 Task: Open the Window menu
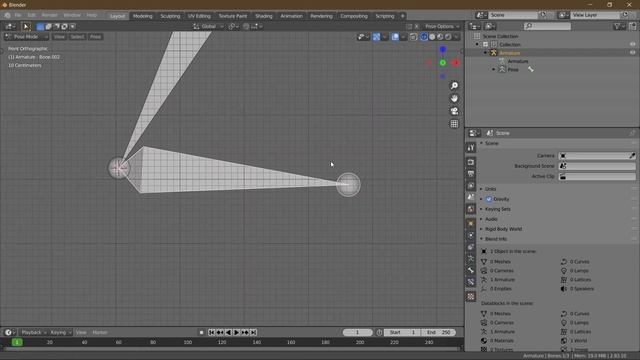(72, 15)
